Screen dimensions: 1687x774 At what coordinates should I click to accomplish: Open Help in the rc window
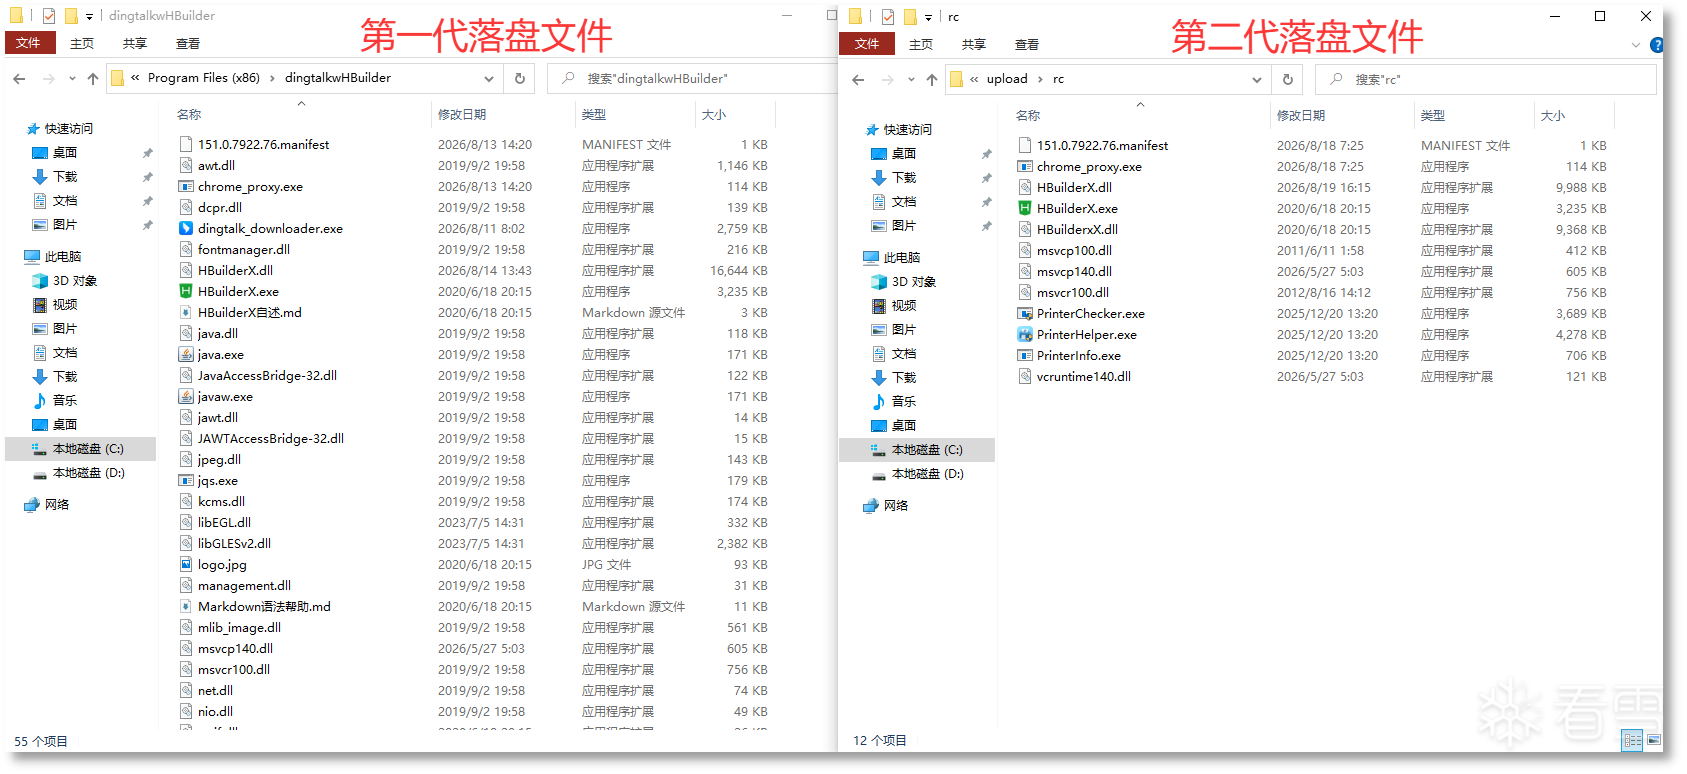point(1656,45)
